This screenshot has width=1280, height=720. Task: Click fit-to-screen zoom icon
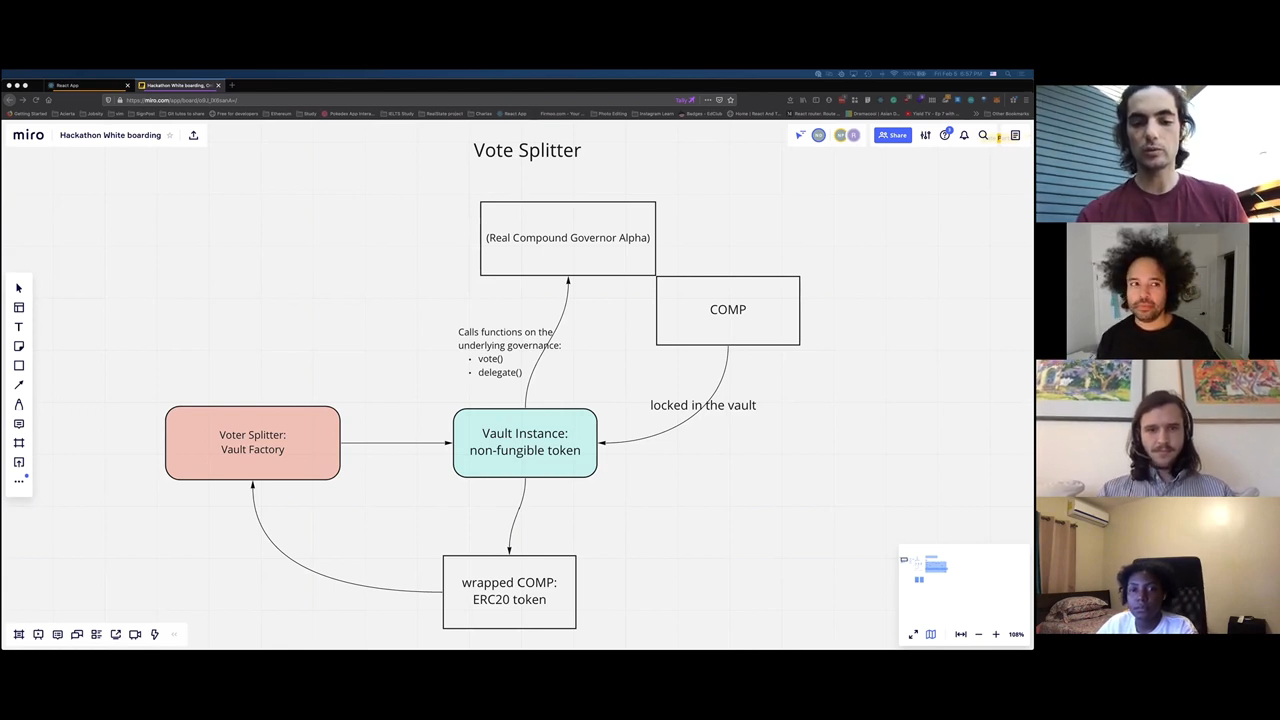tap(961, 634)
